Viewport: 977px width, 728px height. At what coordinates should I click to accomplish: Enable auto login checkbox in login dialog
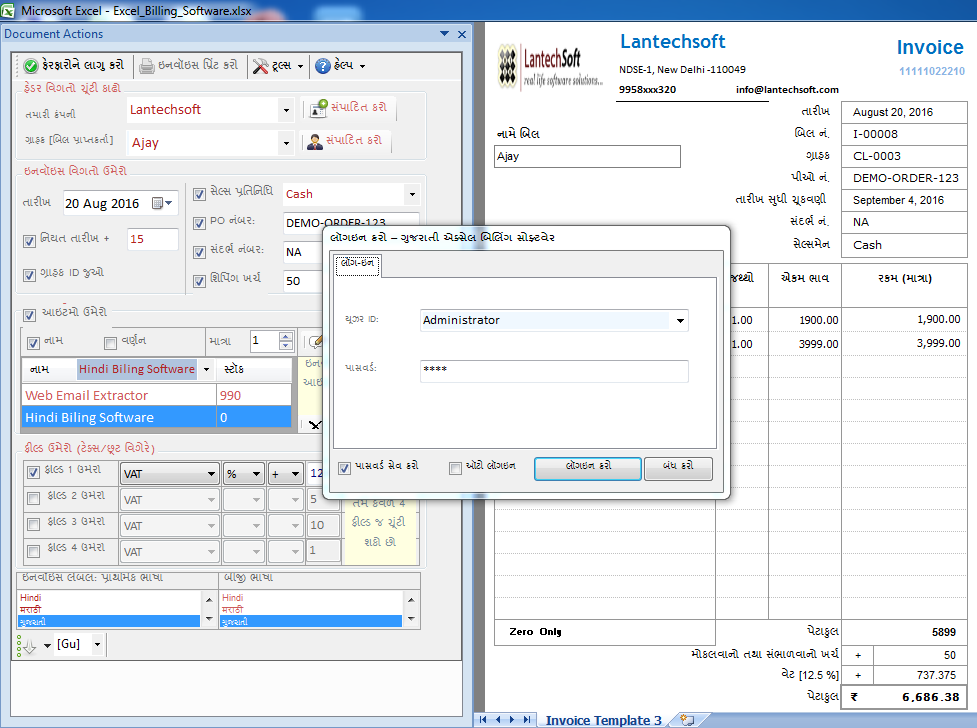[455, 468]
